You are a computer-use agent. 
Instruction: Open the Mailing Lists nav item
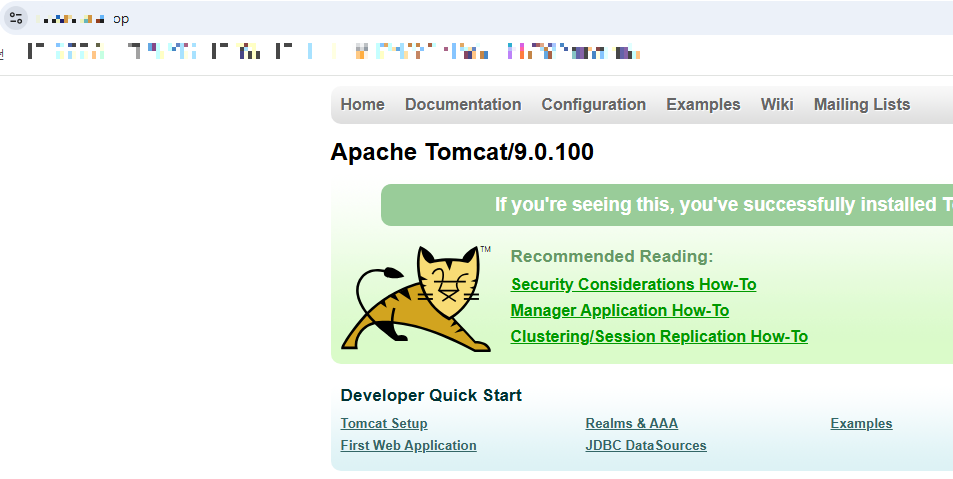coord(862,105)
